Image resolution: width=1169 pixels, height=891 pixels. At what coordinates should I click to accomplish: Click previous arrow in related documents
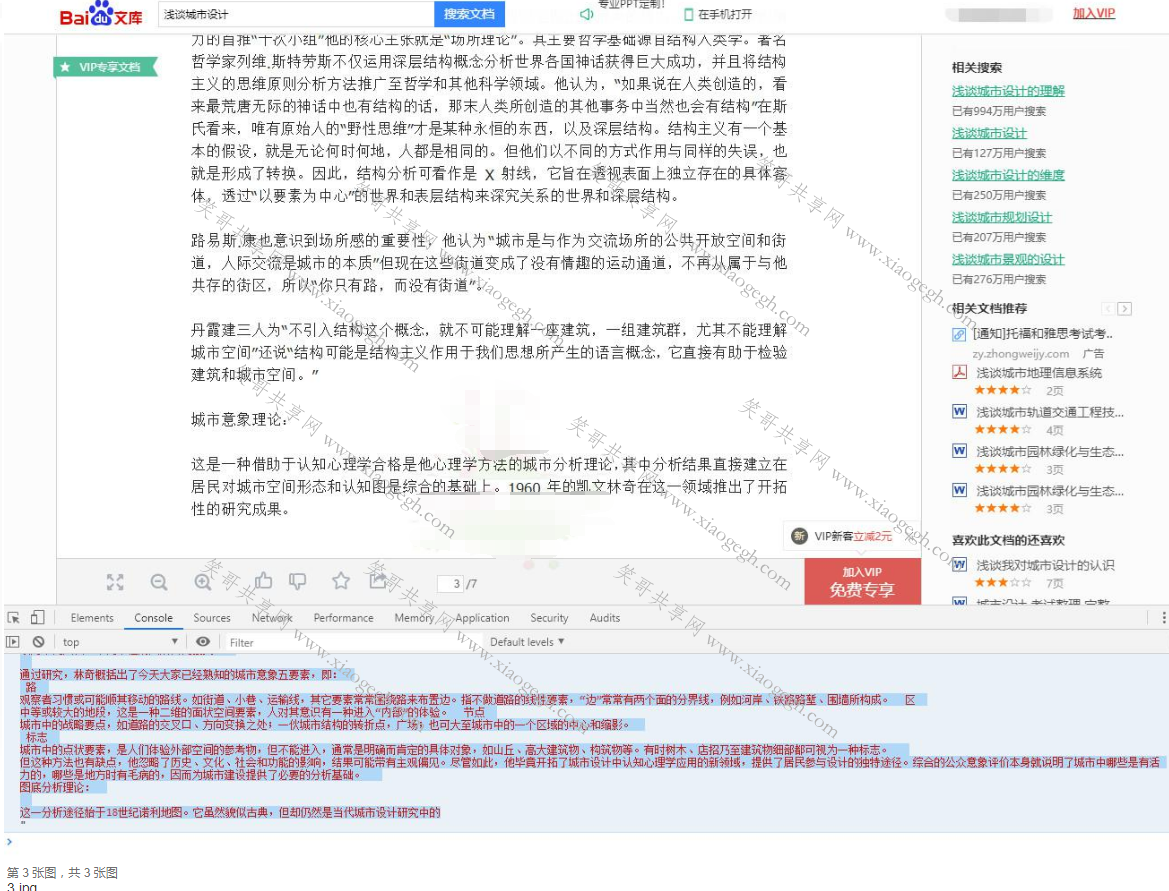click(1108, 309)
